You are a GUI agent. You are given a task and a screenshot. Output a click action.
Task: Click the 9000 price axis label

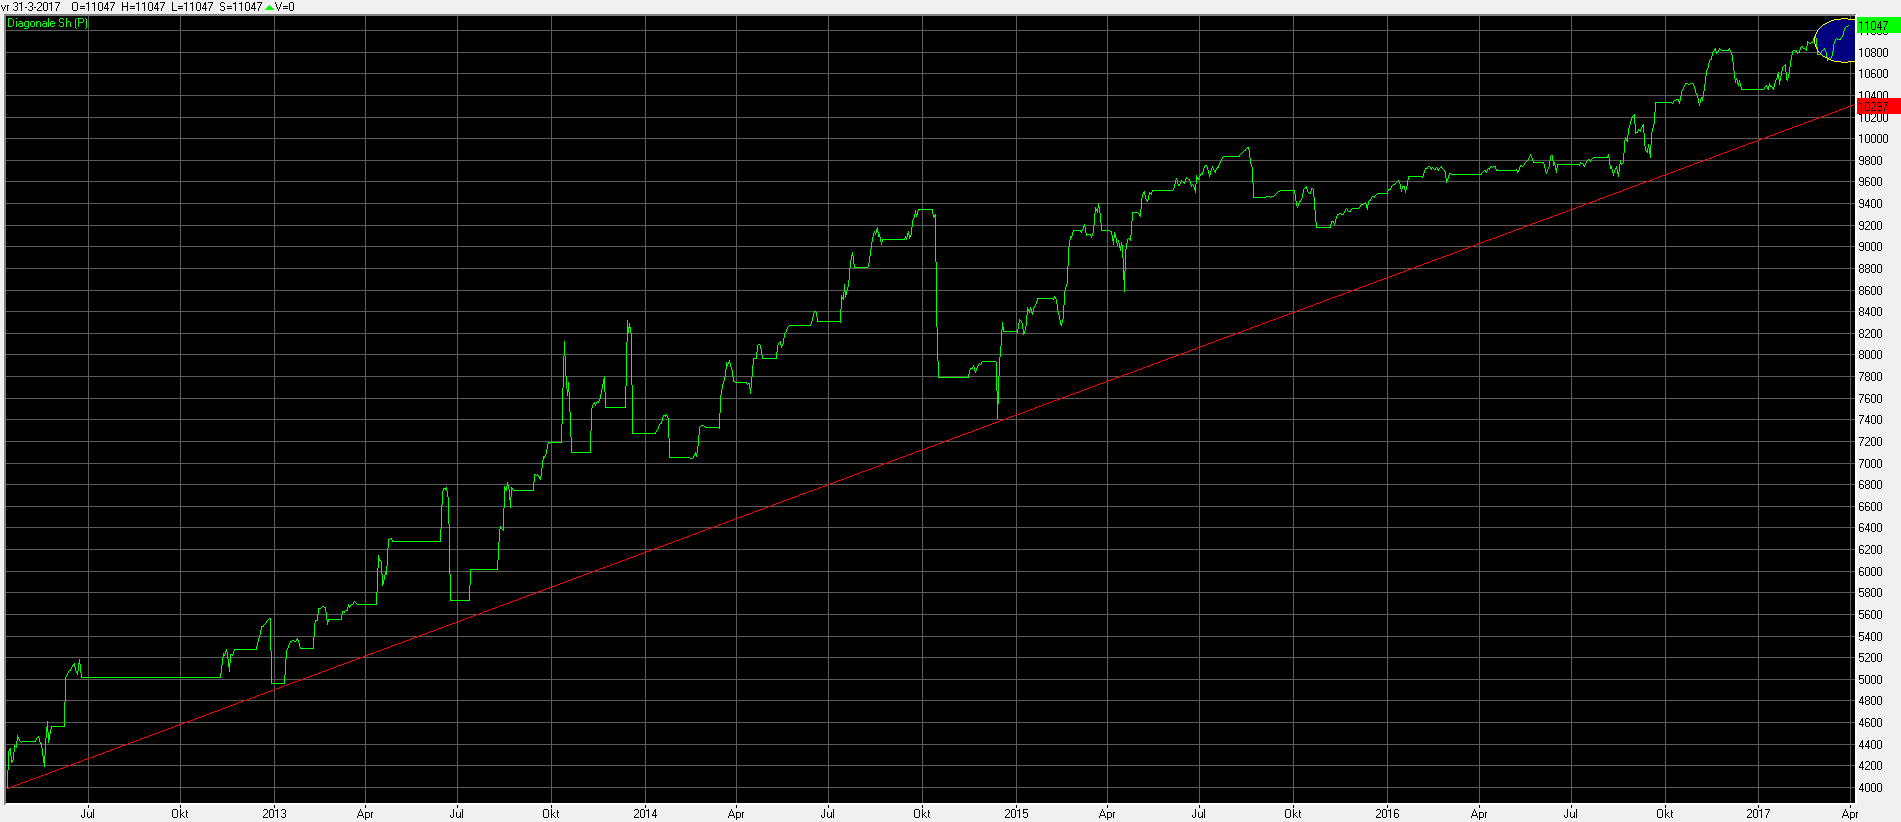(x=1870, y=246)
